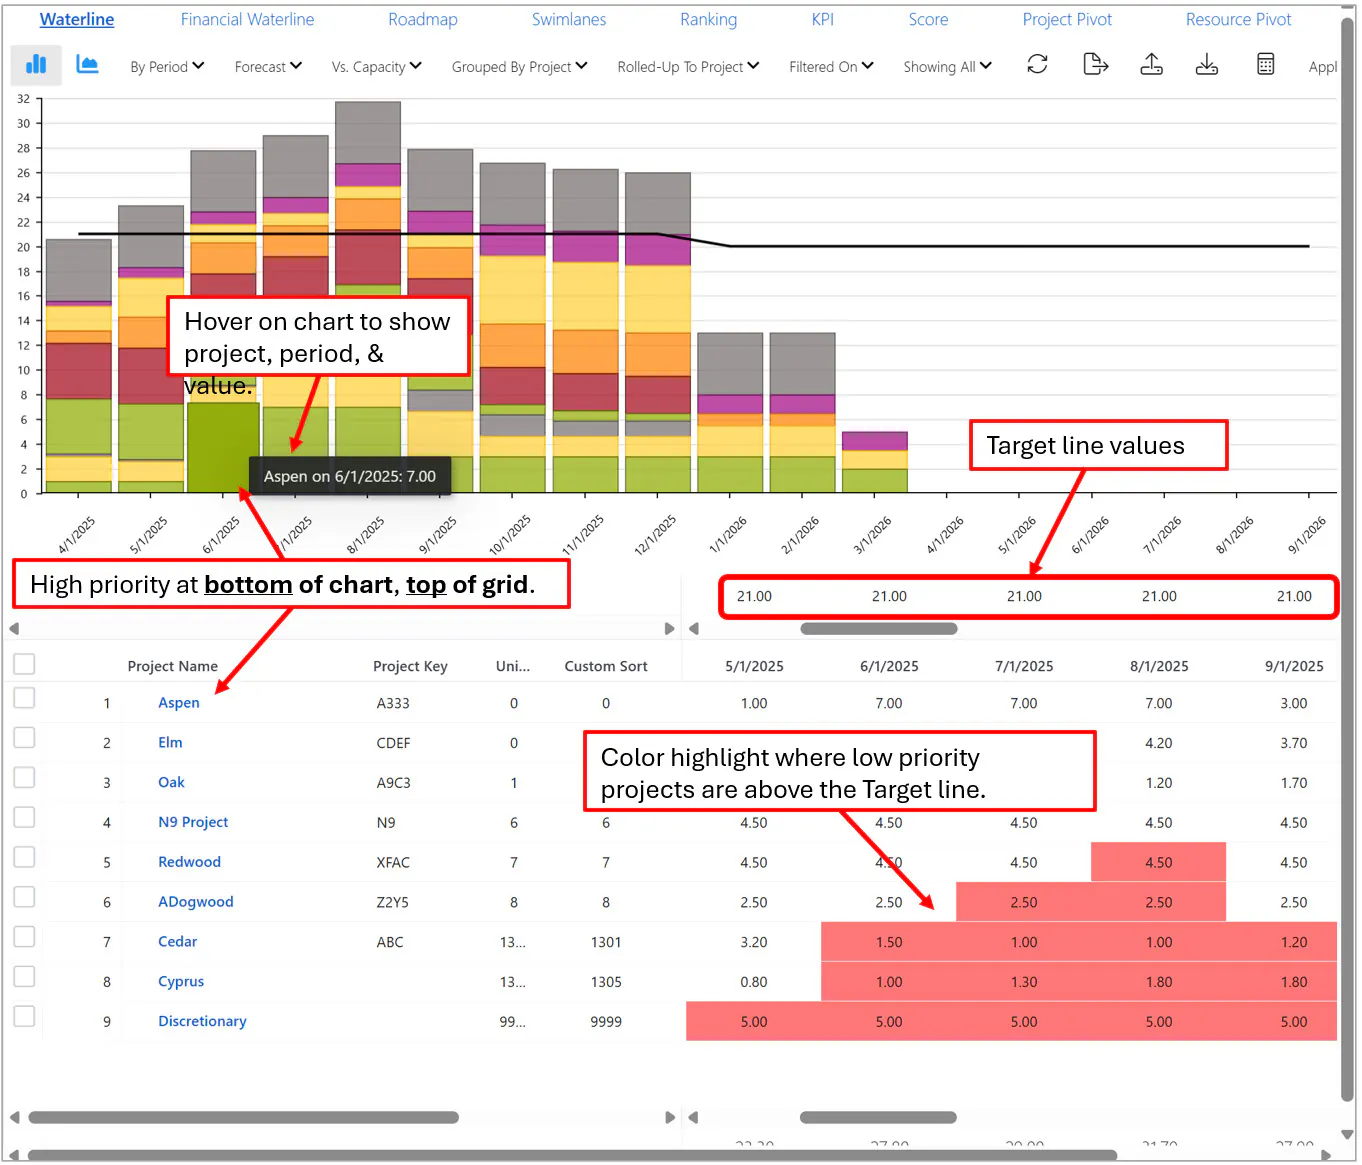Click the refresh icon in the toolbar
This screenshot has height=1165, width=1362.
coord(1037,65)
